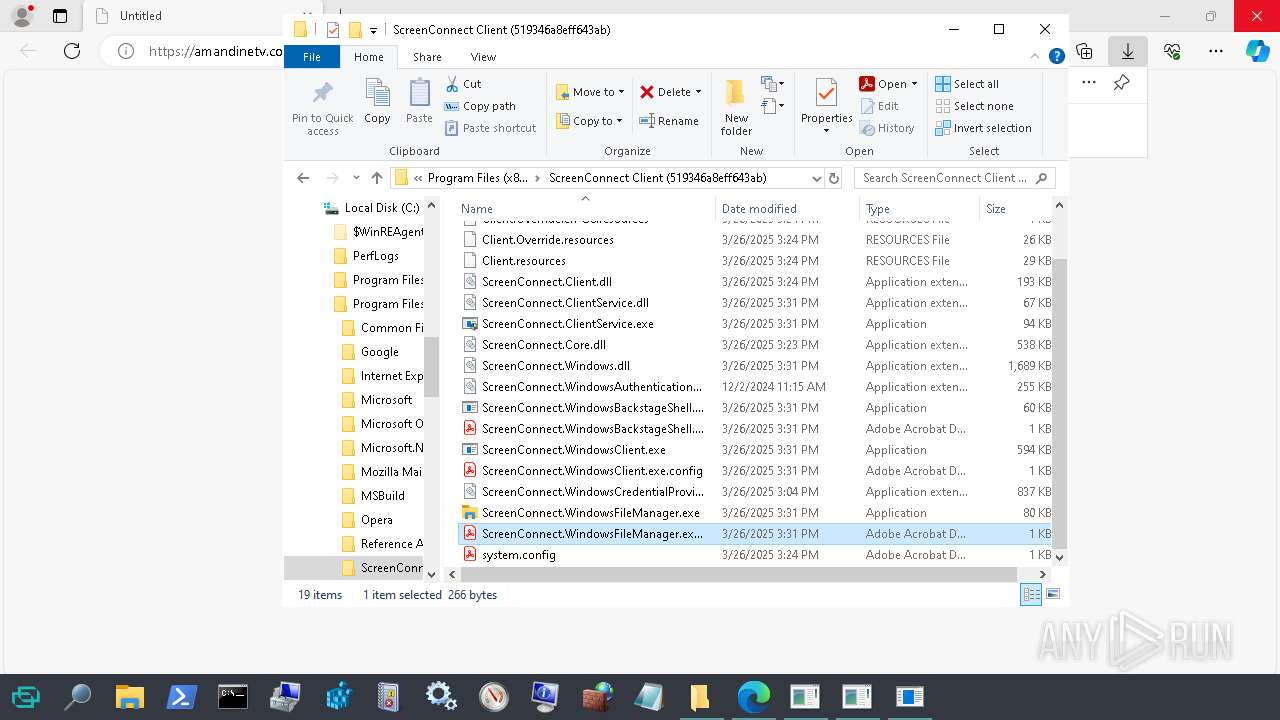1280x720 pixels.
Task: Expand the Delete dropdown arrow
Action: click(x=698, y=92)
